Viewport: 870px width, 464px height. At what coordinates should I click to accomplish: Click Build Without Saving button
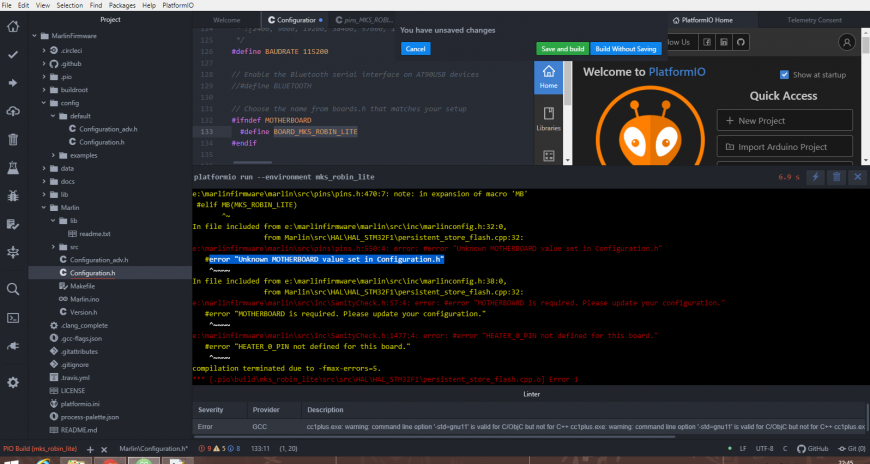tap(626, 49)
